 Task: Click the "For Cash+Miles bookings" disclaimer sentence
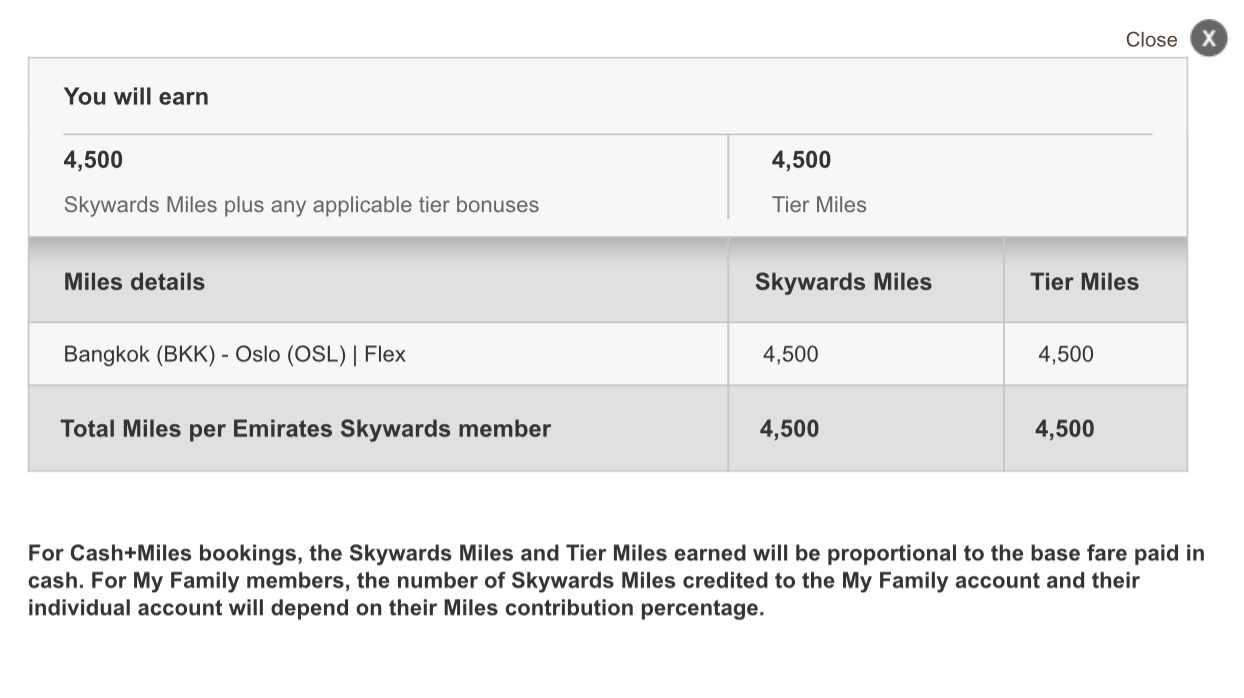616,553
